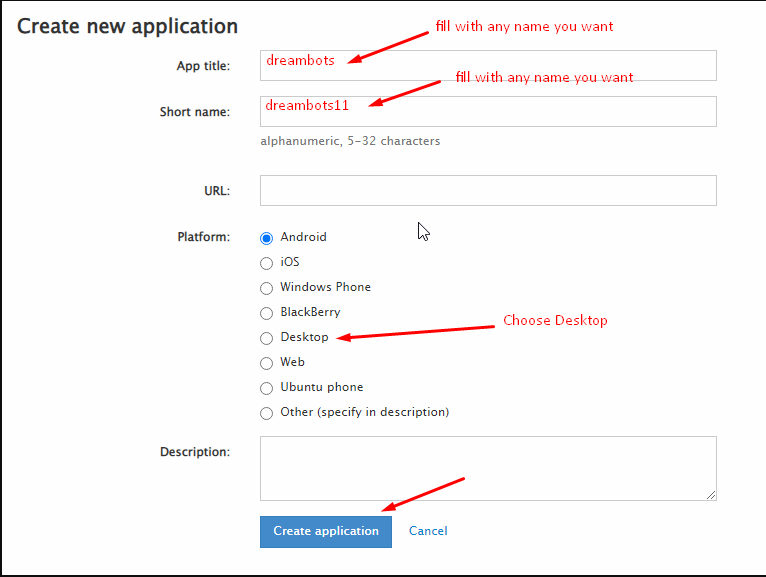Select the Windows Phone radio button
766x577 pixels.
point(266,288)
